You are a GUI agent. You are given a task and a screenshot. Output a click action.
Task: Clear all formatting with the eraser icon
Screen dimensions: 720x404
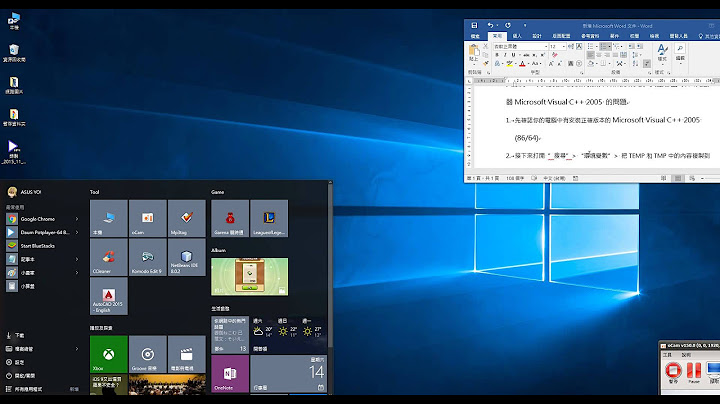coord(555,55)
